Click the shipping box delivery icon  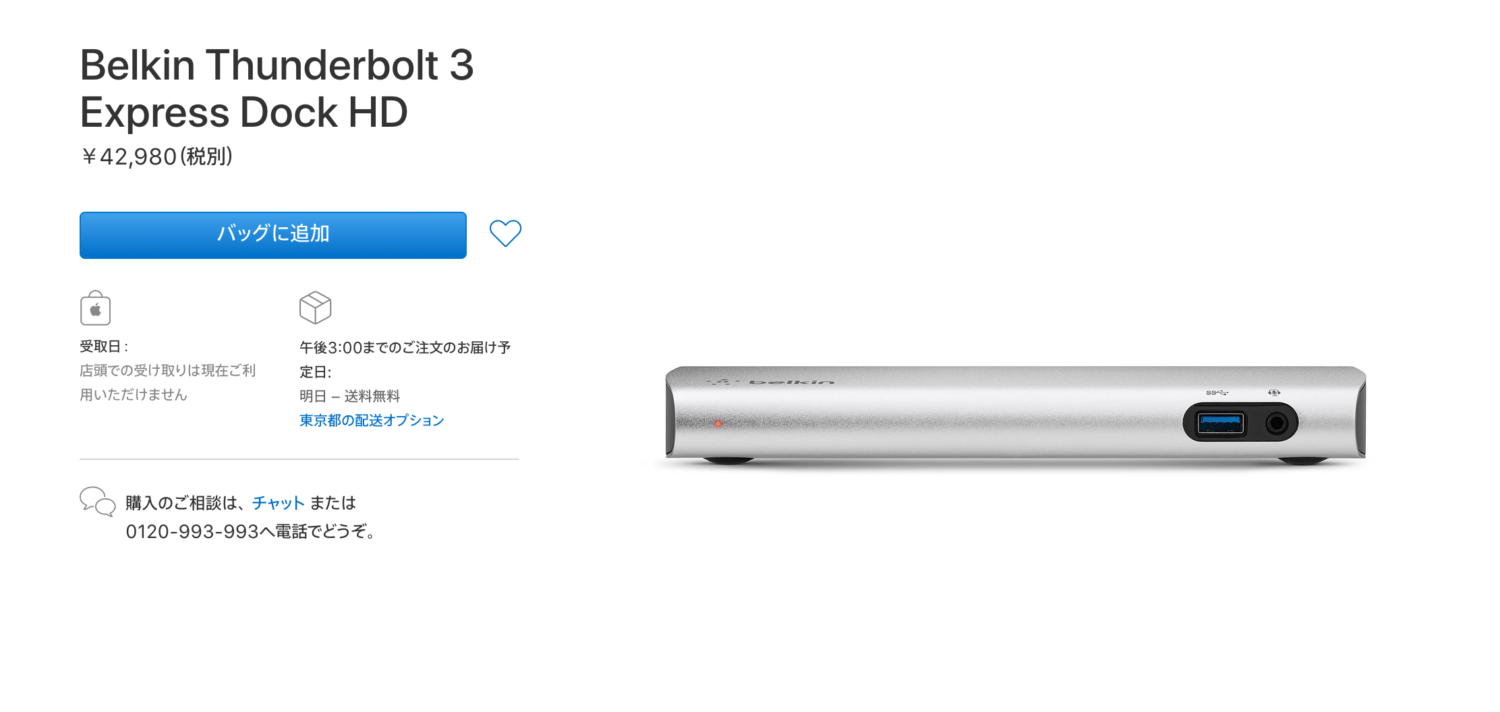pyautogui.click(x=315, y=307)
